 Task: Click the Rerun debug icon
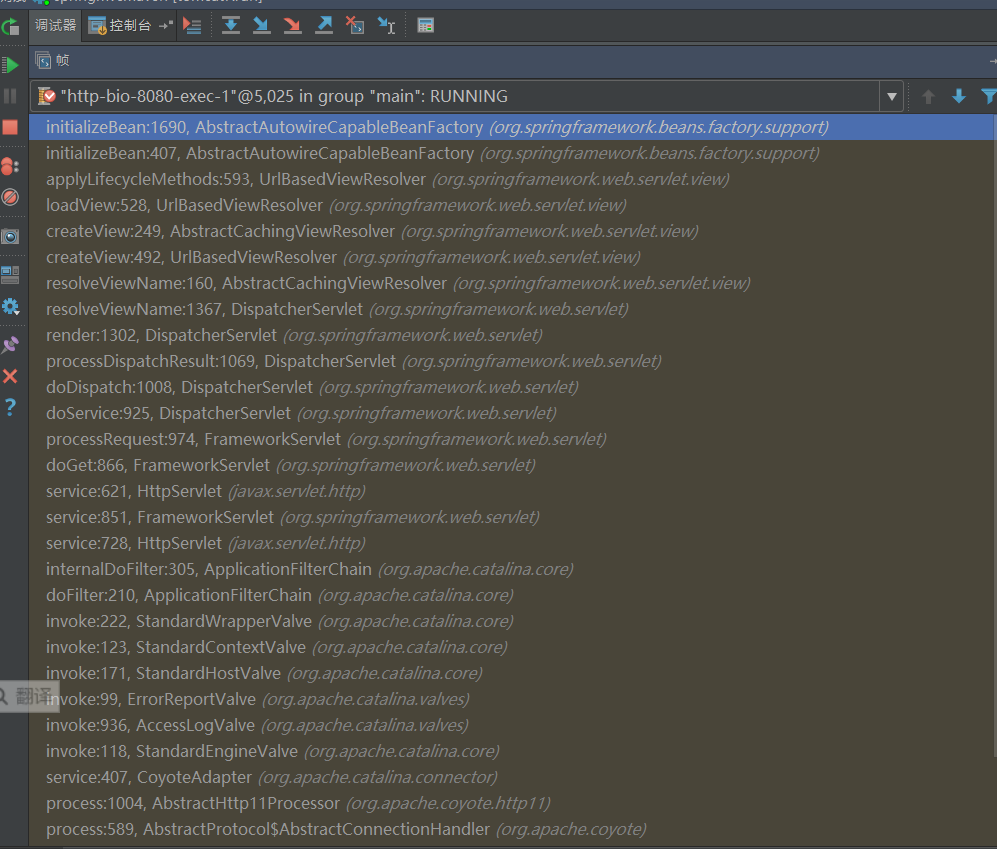[10, 27]
